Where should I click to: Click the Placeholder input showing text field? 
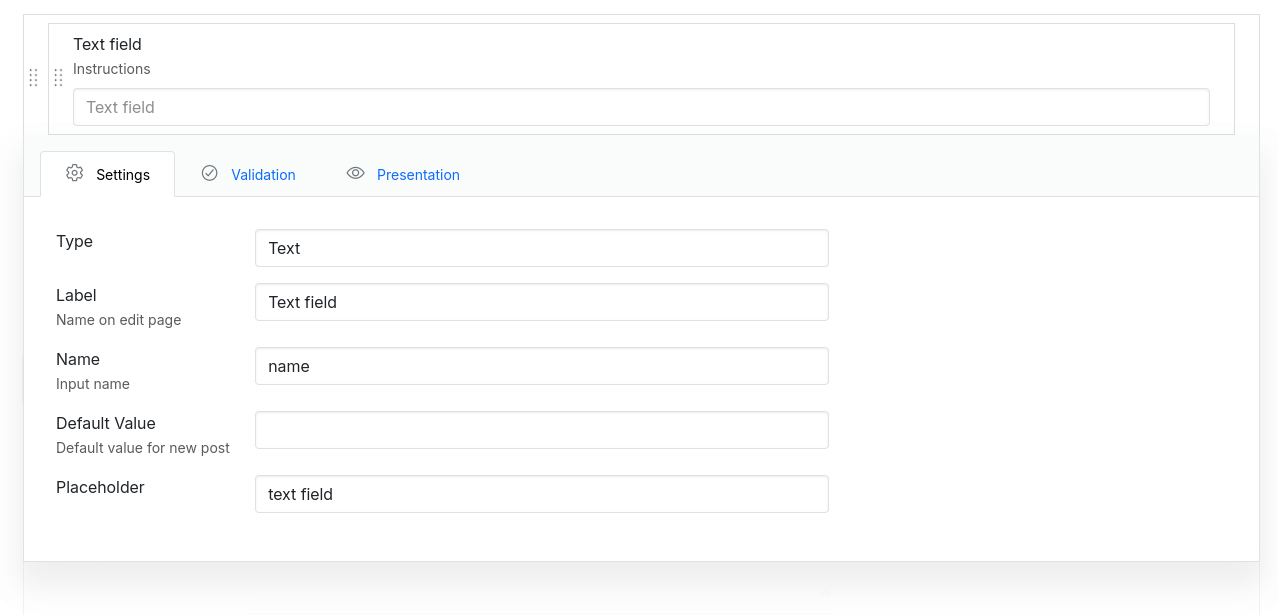(x=541, y=493)
